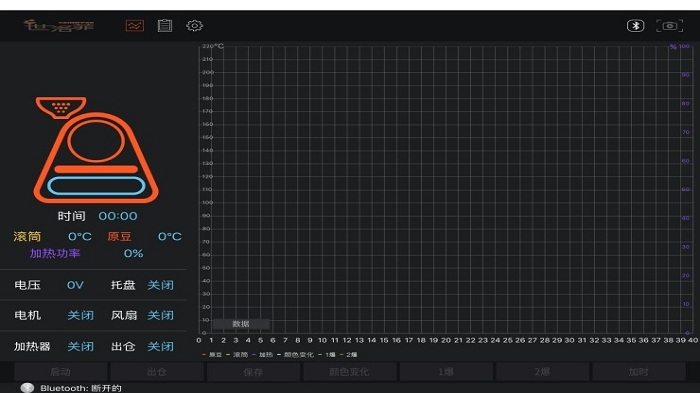Mark second crack with 2爆 button
Screen dimensions: 700x393
542,372
